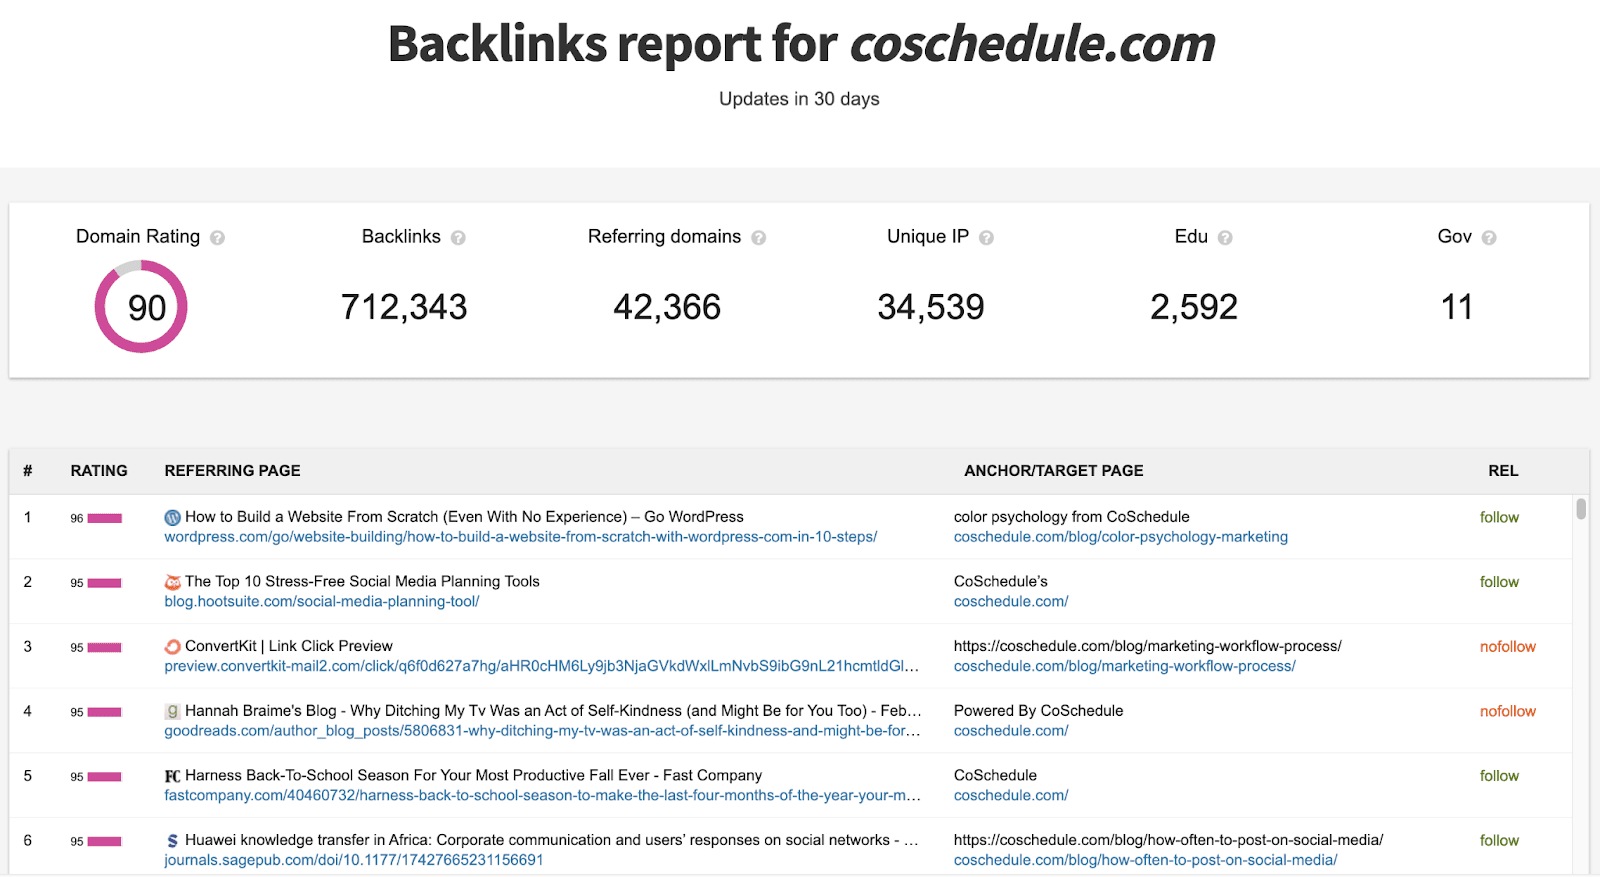The image size is (1600, 877).
Task: Click the Hootsuite owl icon in row 2
Action: pos(171,581)
